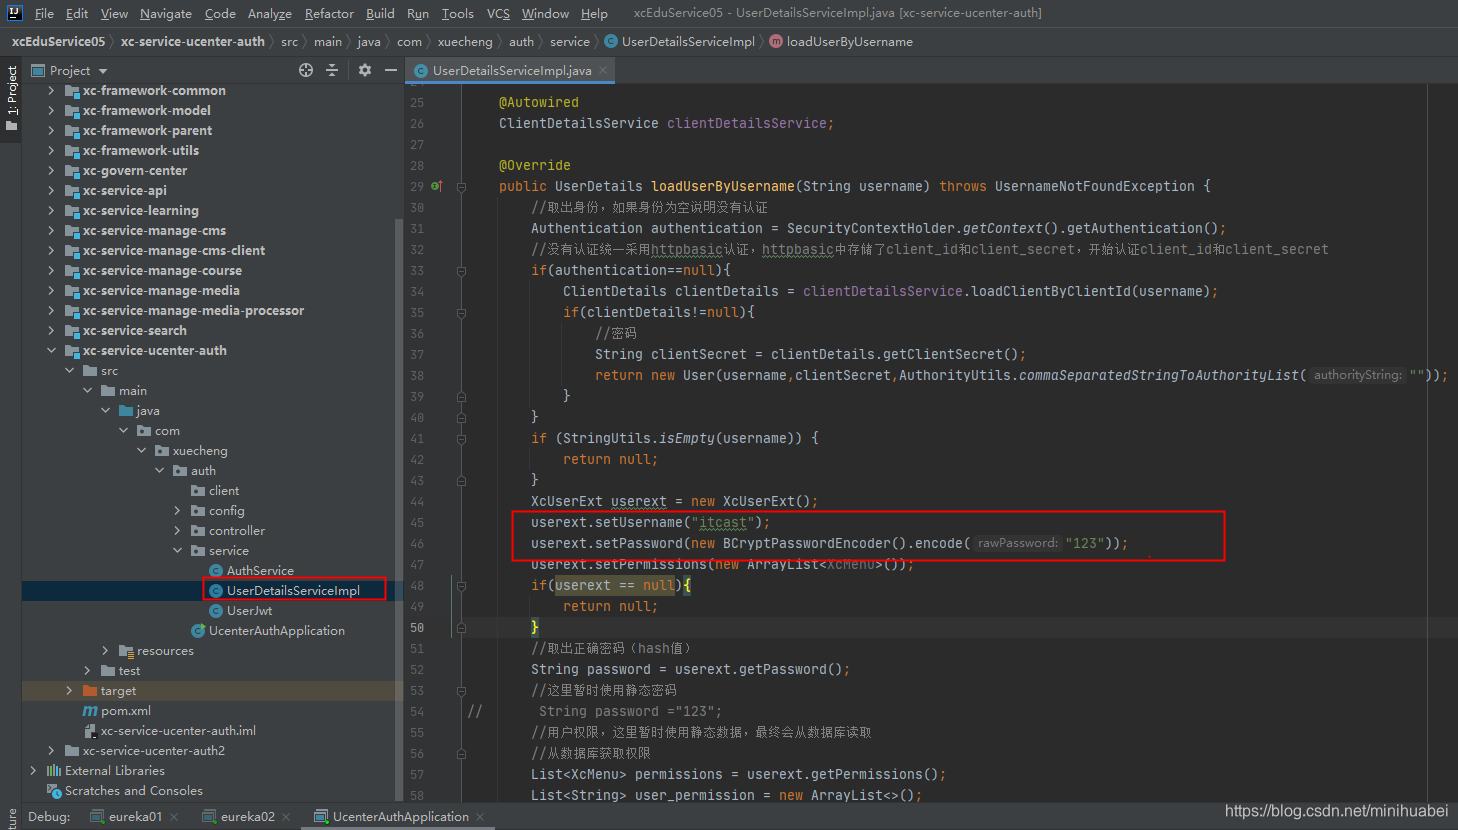This screenshot has width=1458, height=830.
Task: Click the Scratches and Consoles icon
Action: click(x=54, y=790)
